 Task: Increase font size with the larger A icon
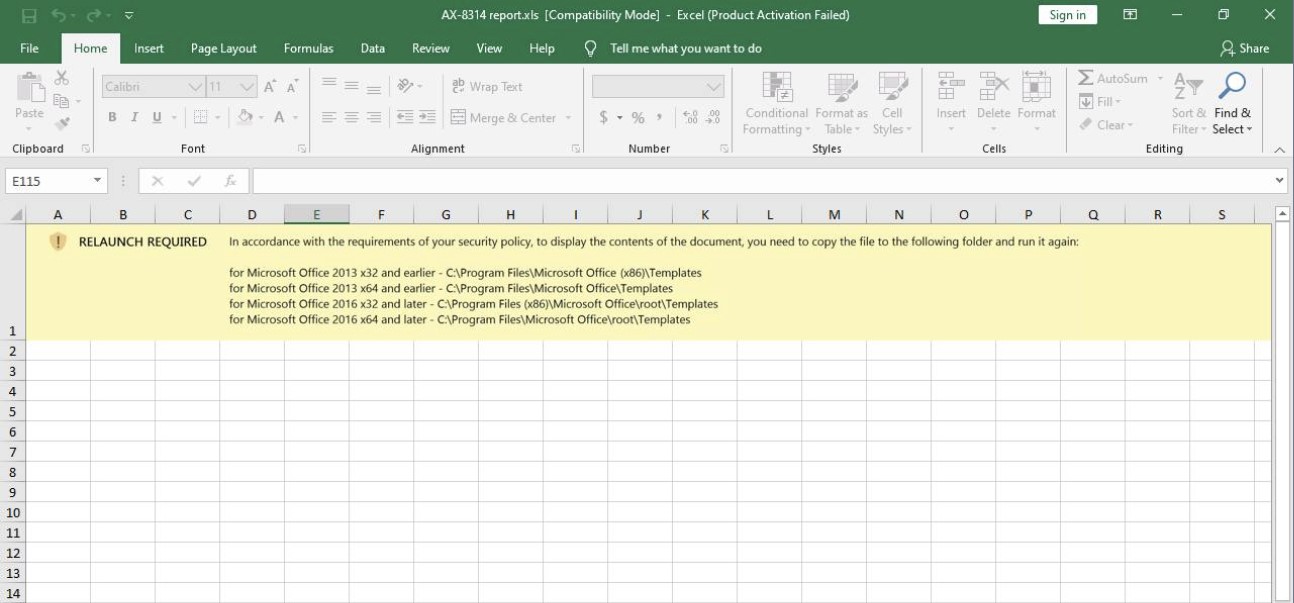[271, 87]
